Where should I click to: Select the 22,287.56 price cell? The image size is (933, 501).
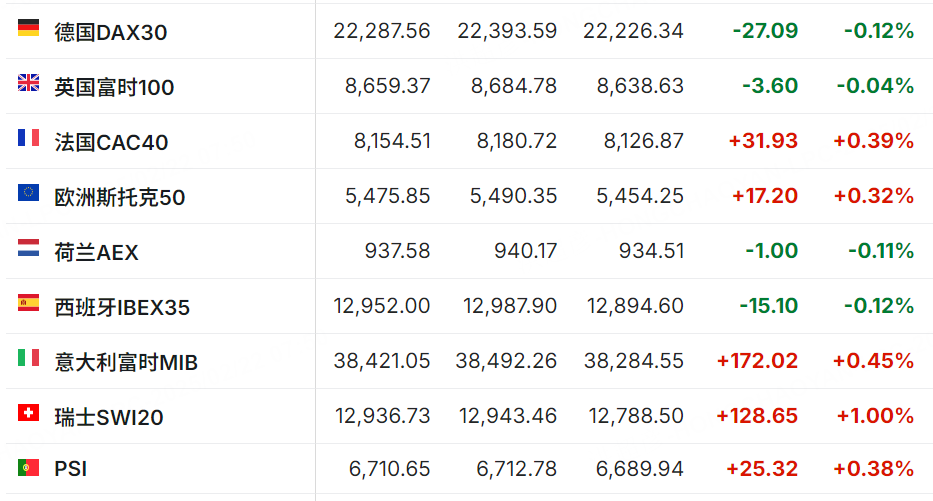[x=381, y=31]
